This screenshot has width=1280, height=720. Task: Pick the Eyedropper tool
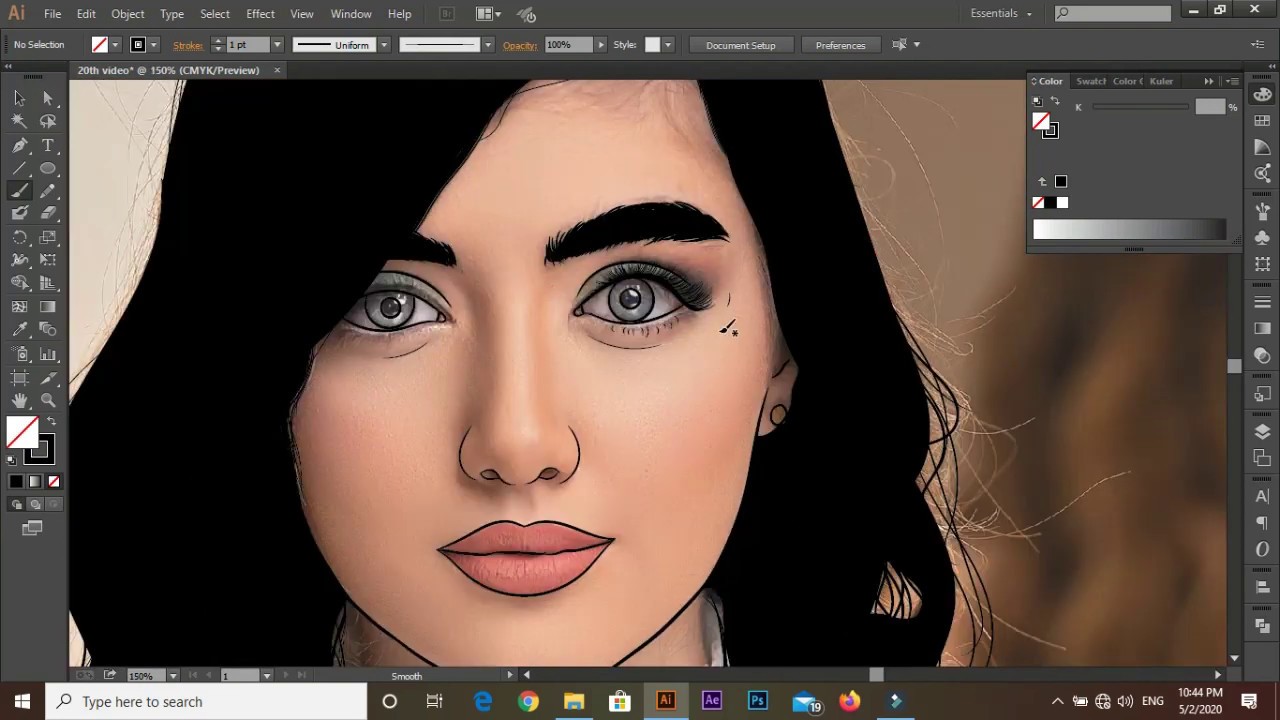19,329
